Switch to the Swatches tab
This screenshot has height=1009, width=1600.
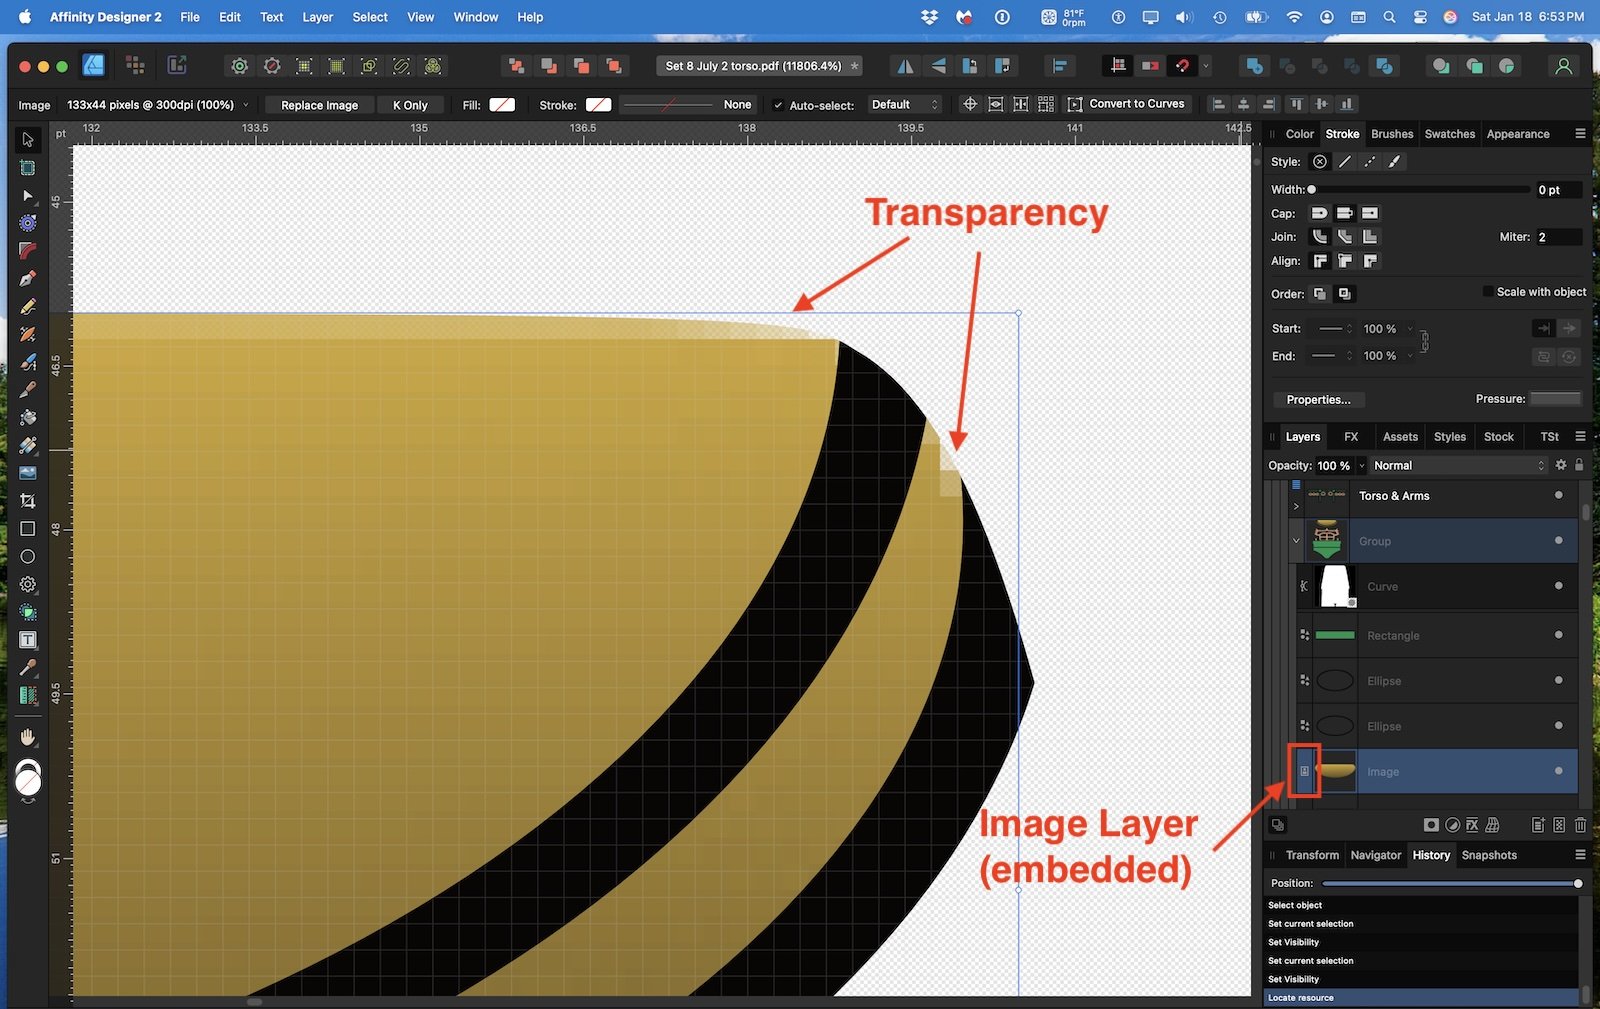pos(1450,134)
